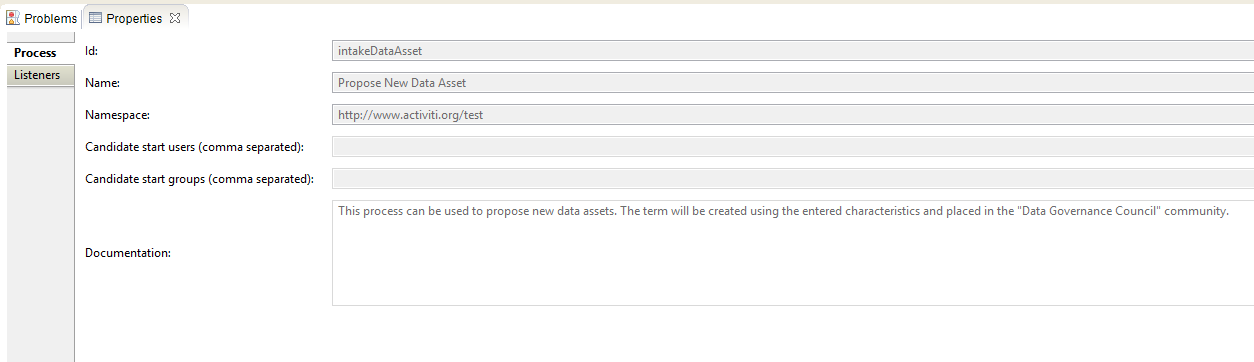Screen dimensions: 1254x362
Task: Click the Problems view warning icon
Action: point(13,18)
